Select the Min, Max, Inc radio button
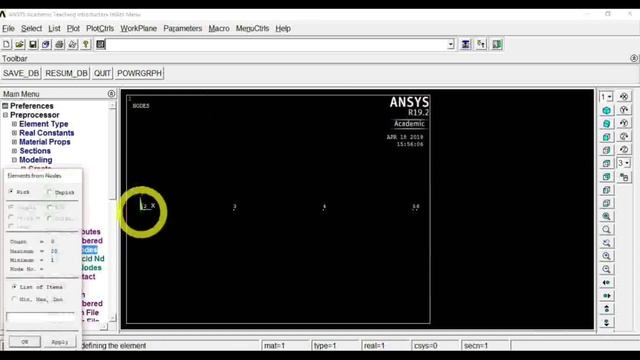The height and width of the screenshot is (360, 640). click(14, 299)
